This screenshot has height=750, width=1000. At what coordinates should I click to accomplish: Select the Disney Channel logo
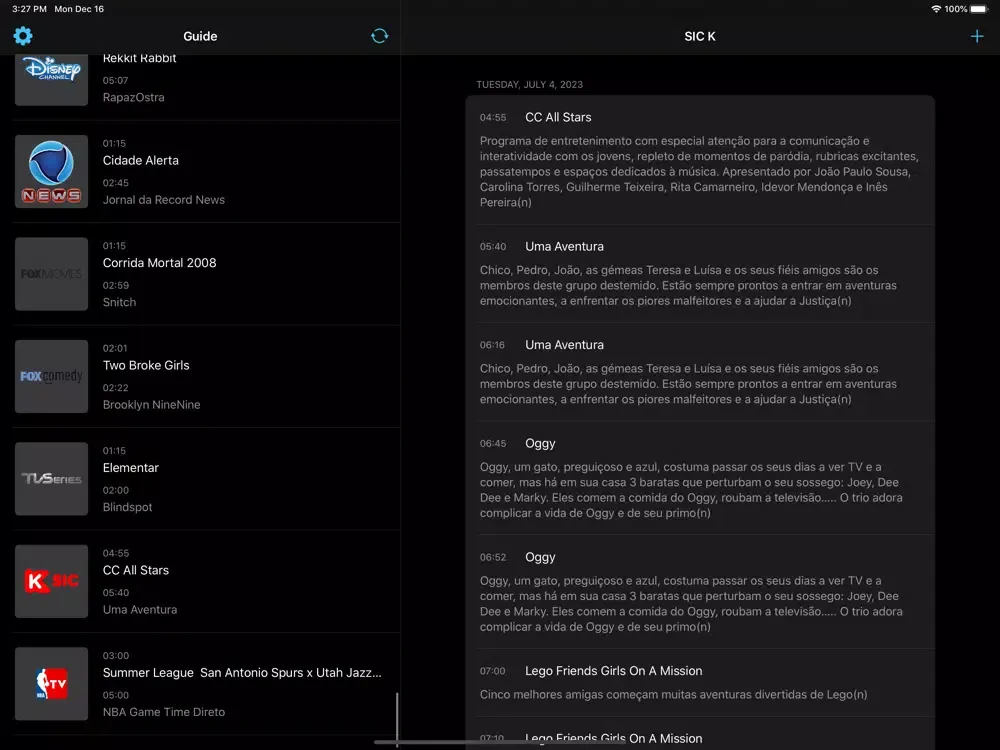[52, 80]
